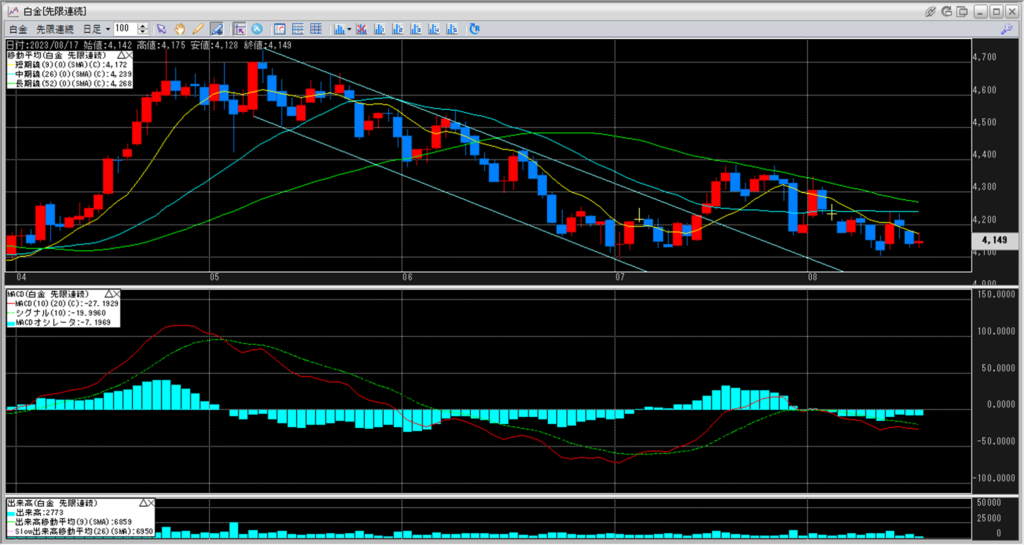This screenshot has width=1024, height=545.
Task: Open the indicator chart dropdown arrow
Action: [x=347, y=29]
